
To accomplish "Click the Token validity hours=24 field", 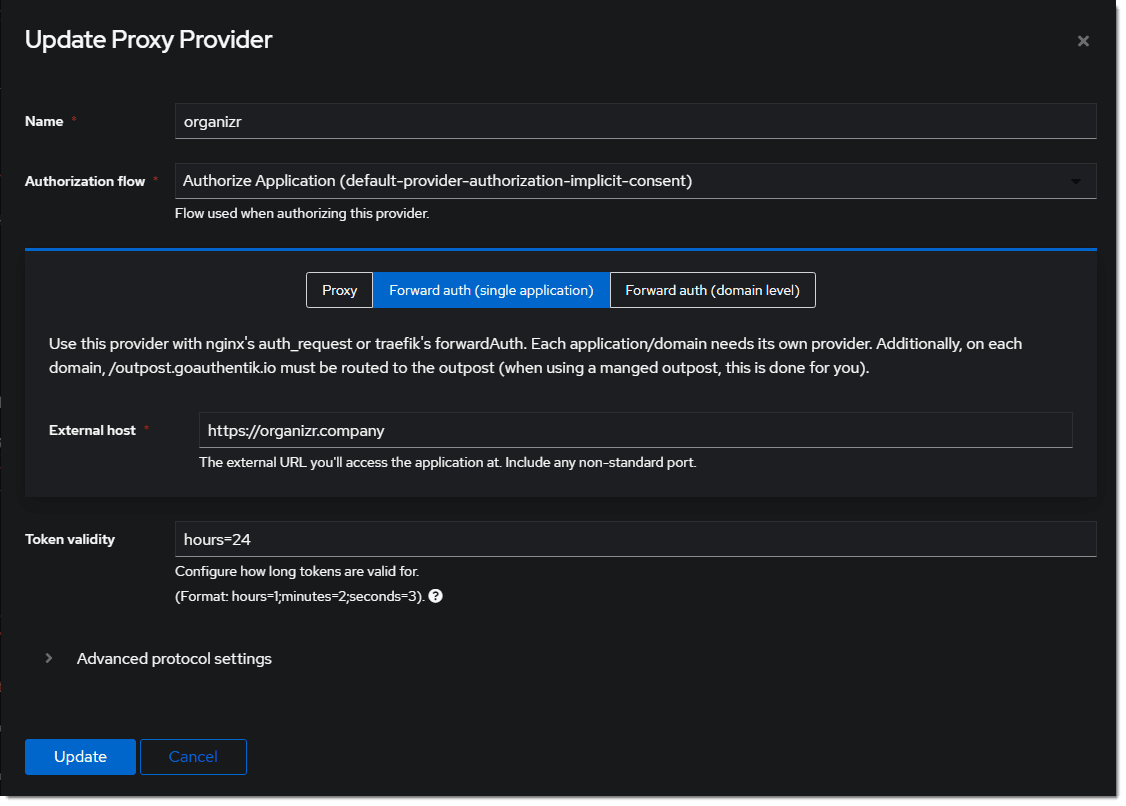I will point(635,539).
